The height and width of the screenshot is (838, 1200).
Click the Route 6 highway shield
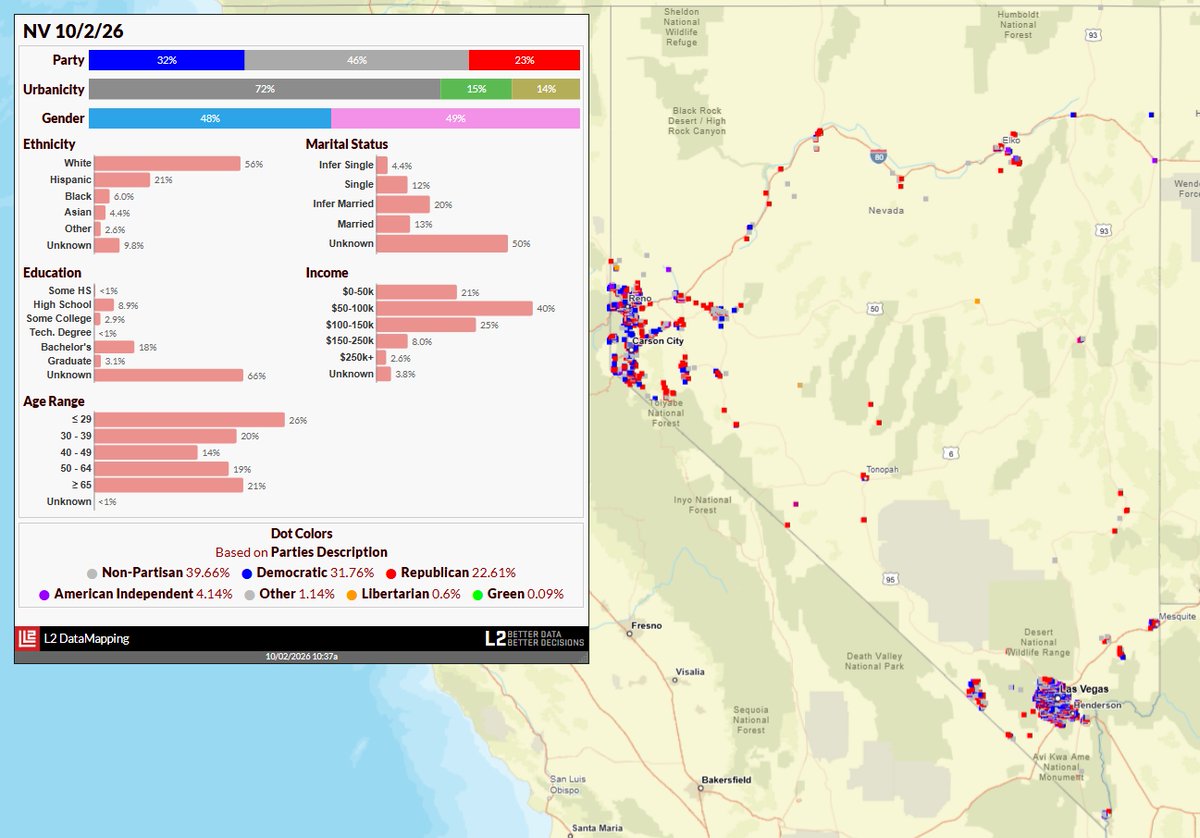pos(951,455)
